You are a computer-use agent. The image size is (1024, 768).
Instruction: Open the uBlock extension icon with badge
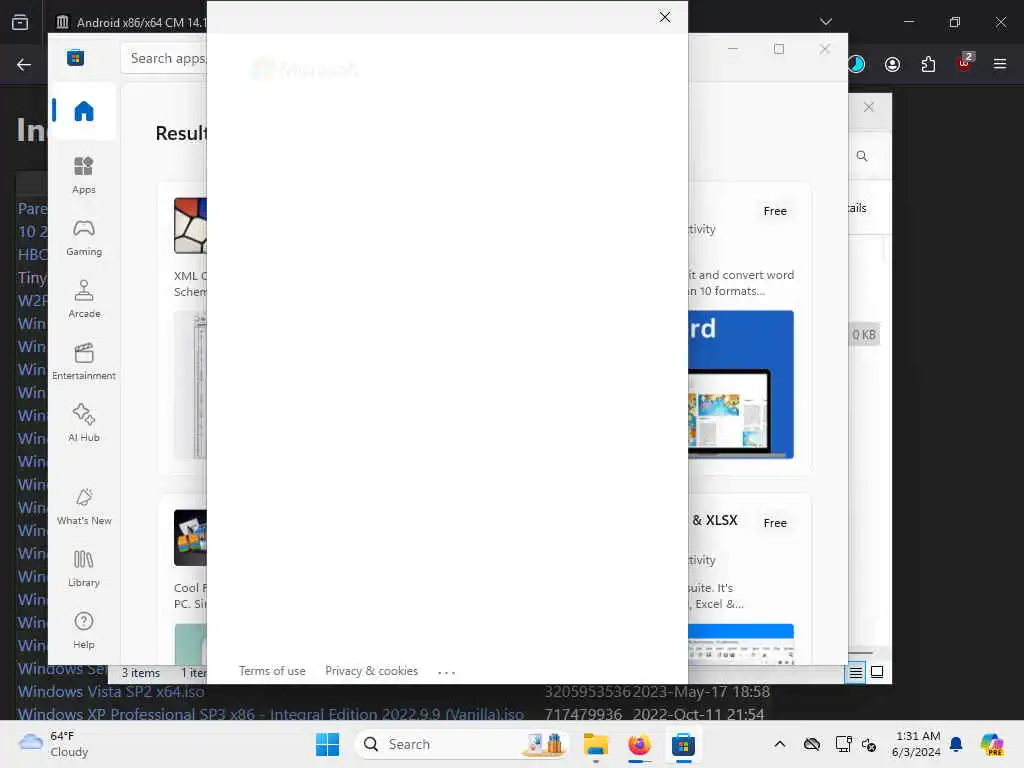point(964,63)
